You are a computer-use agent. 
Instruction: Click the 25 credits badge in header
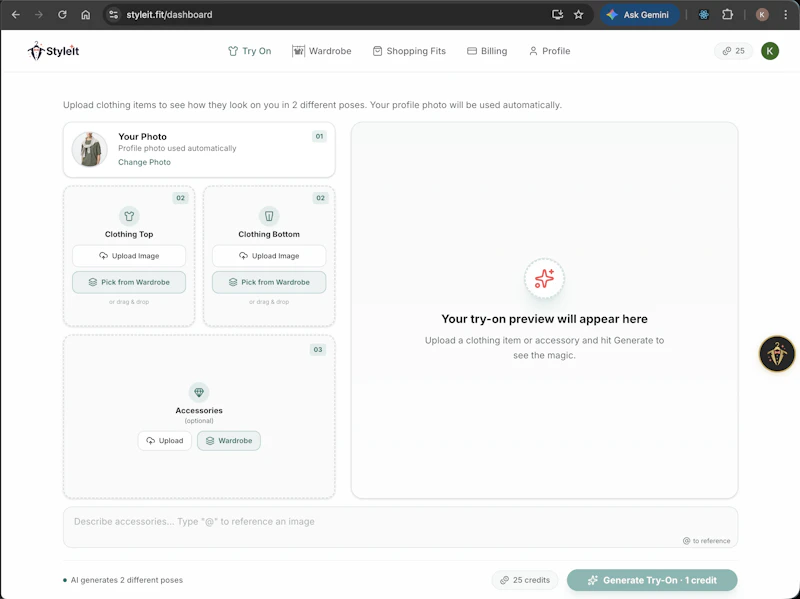pos(733,51)
